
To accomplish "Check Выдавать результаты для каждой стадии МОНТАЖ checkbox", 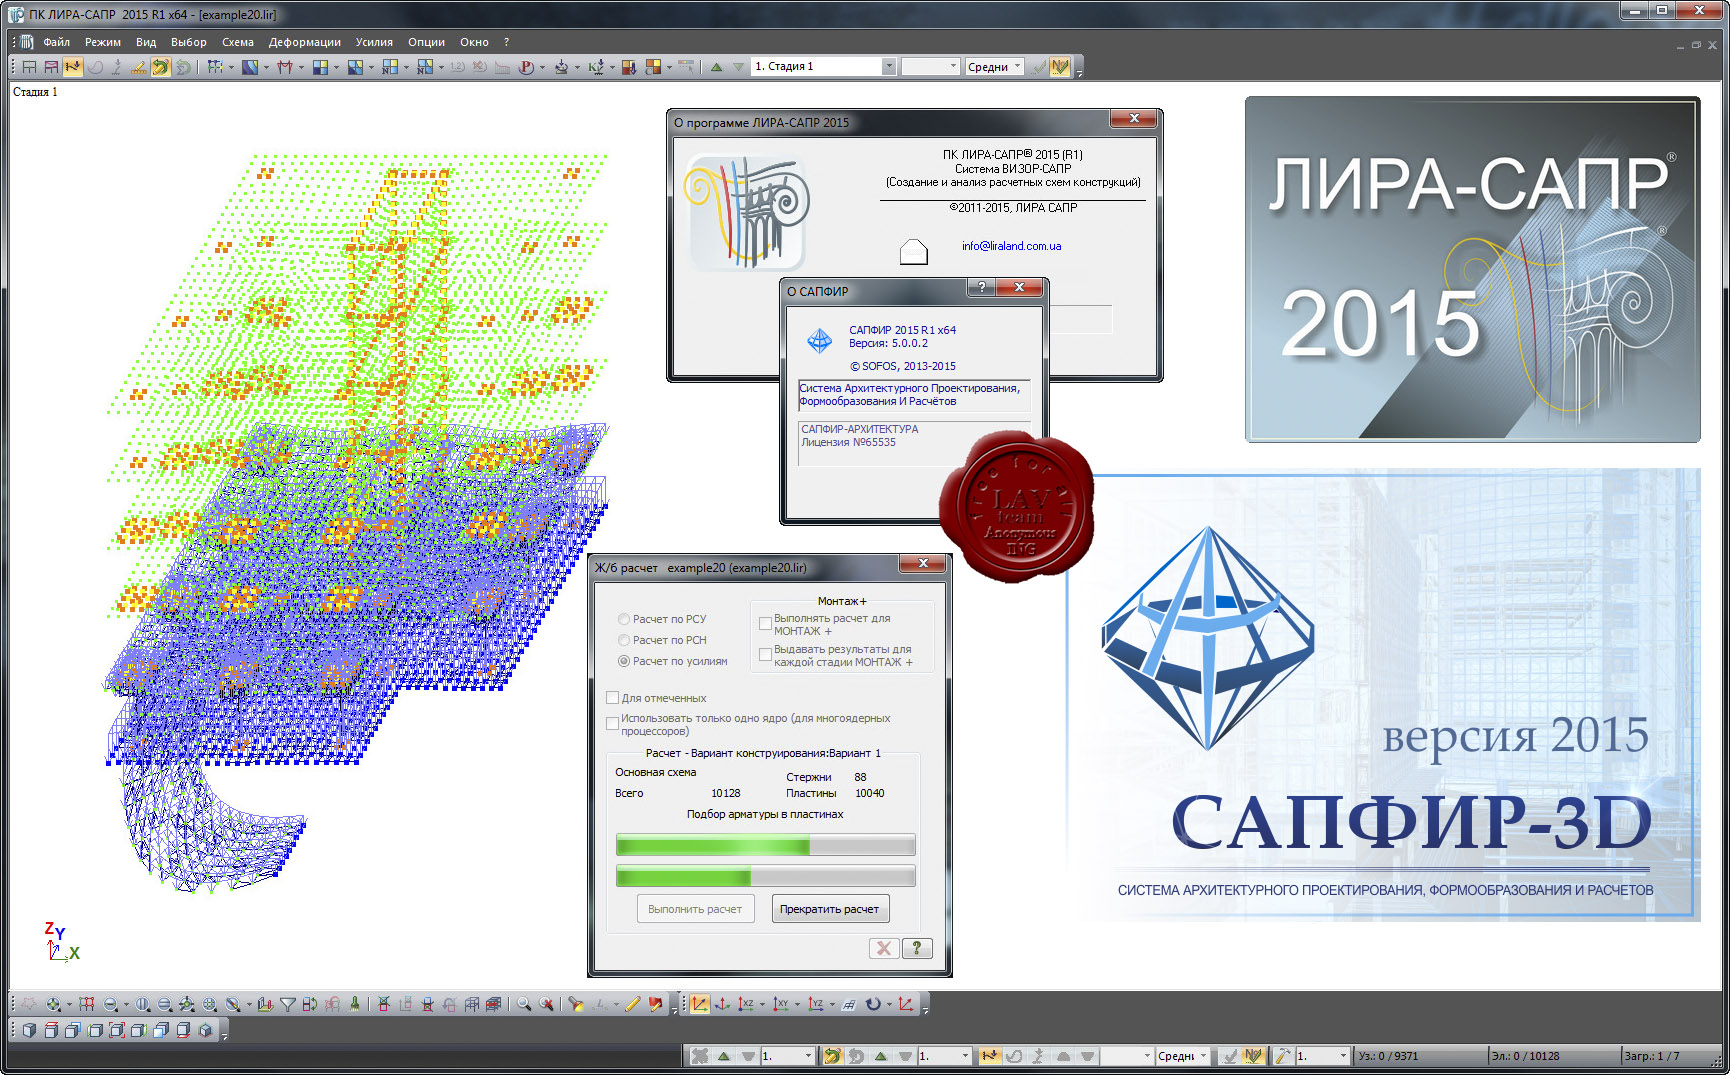I will tap(765, 655).
